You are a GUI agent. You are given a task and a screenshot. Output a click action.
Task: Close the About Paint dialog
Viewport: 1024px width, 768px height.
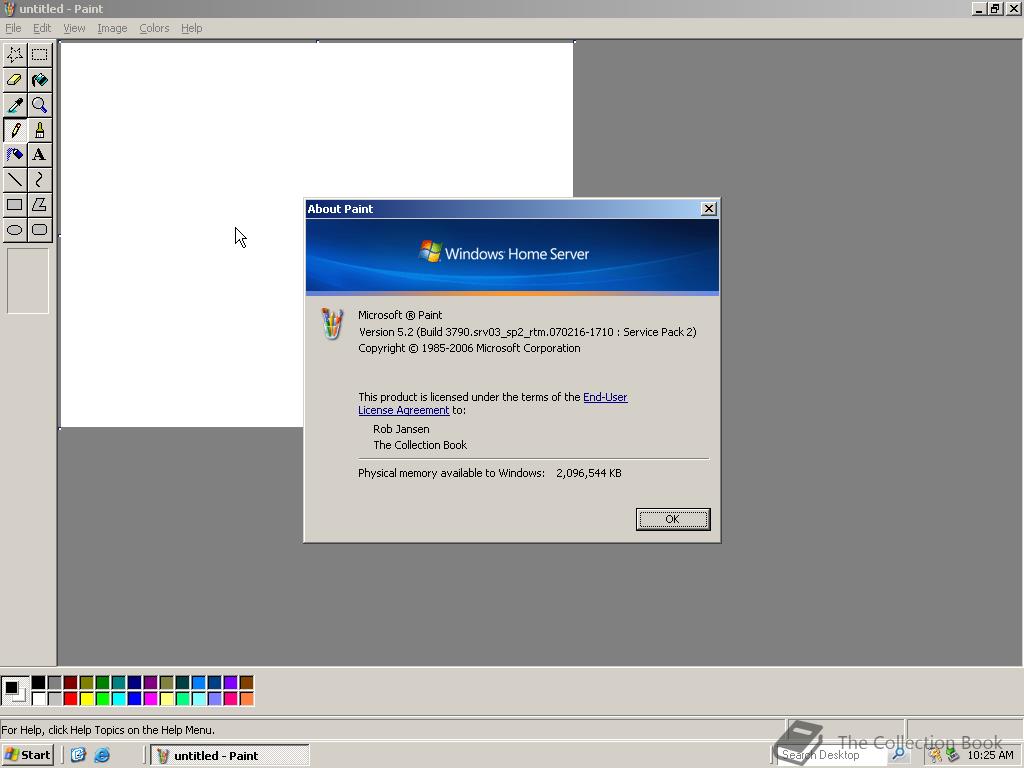[x=709, y=208]
